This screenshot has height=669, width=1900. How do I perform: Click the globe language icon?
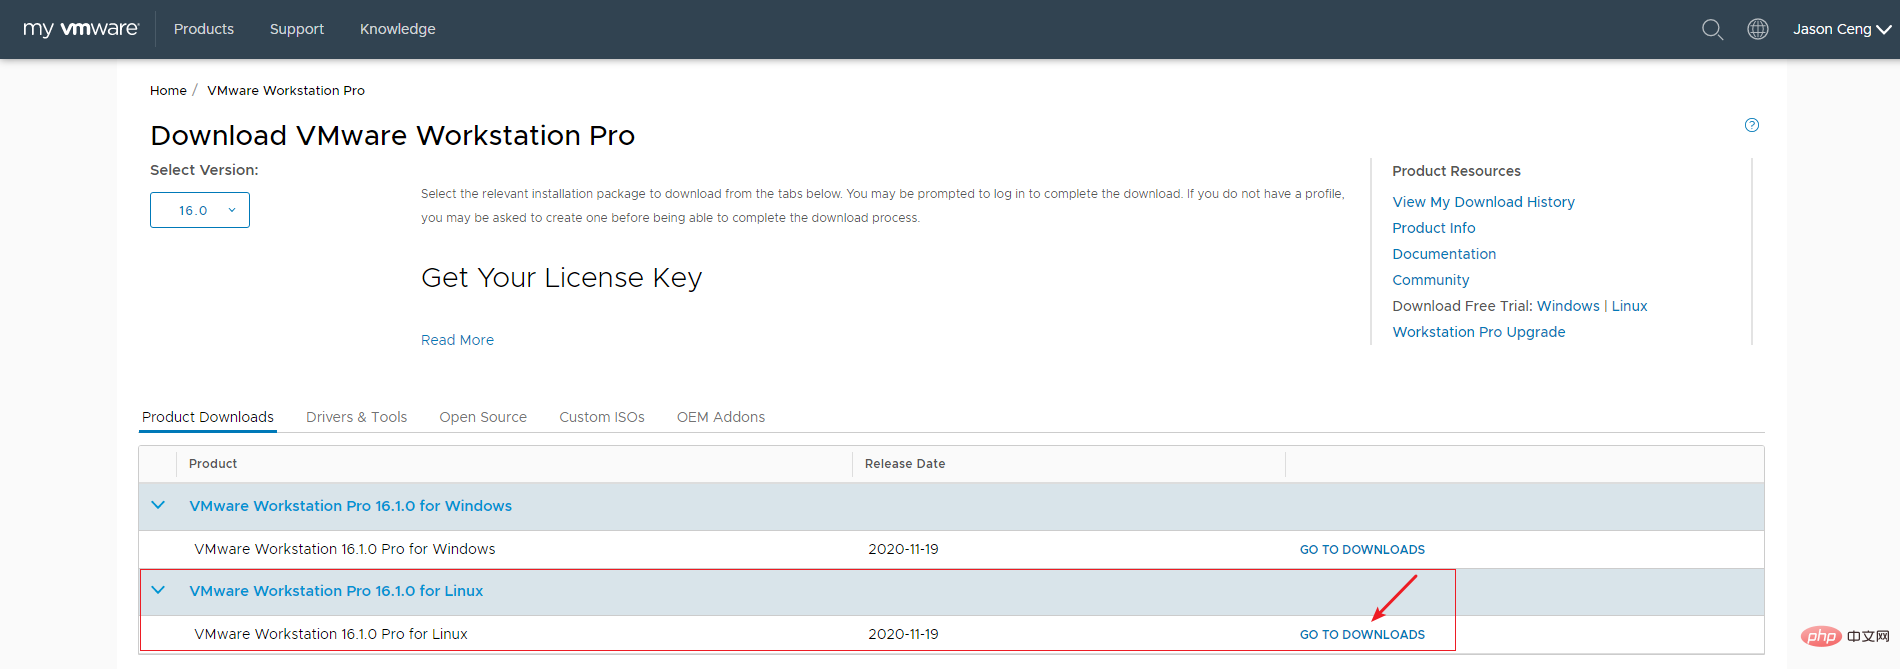click(1758, 29)
